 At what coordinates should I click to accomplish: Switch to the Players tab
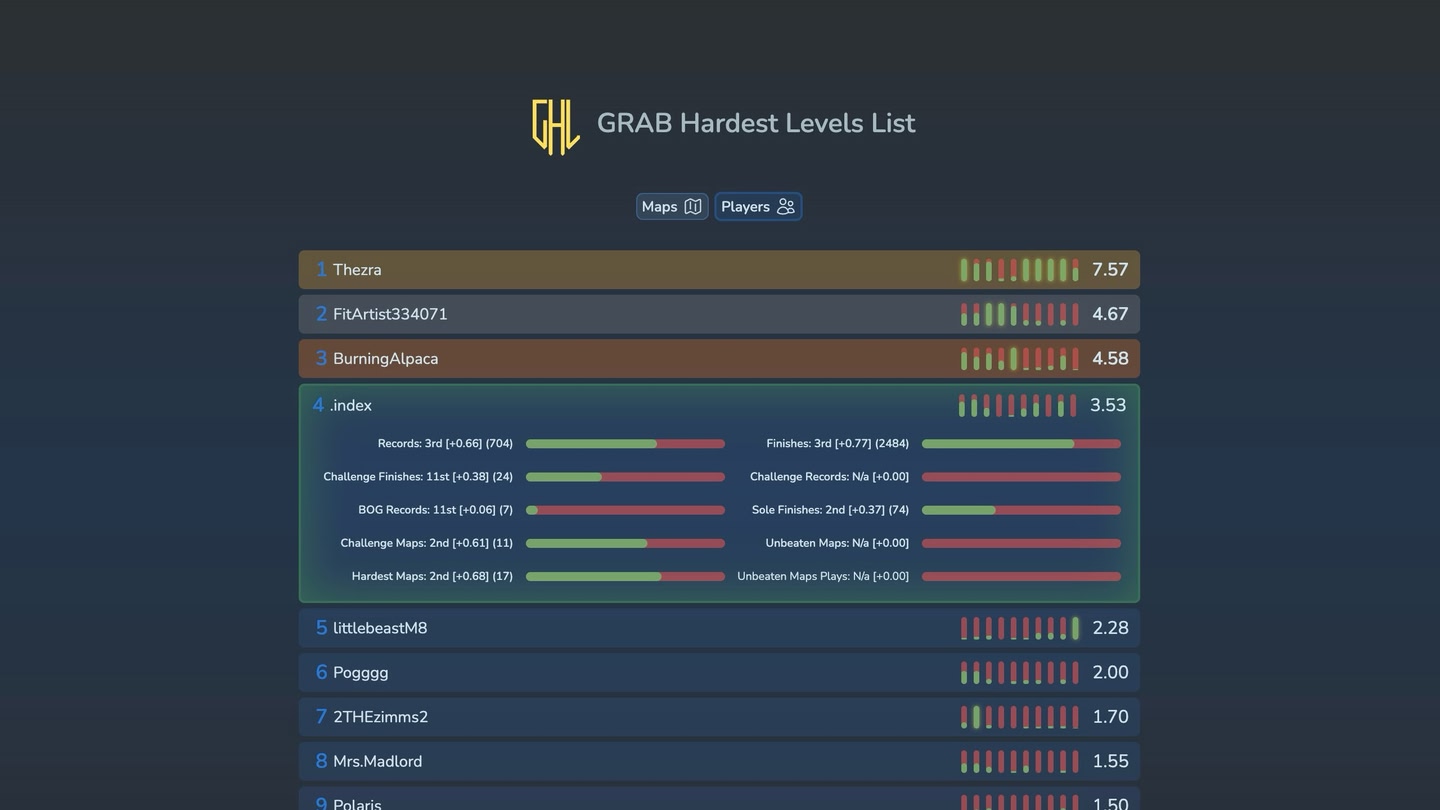(758, 207)
